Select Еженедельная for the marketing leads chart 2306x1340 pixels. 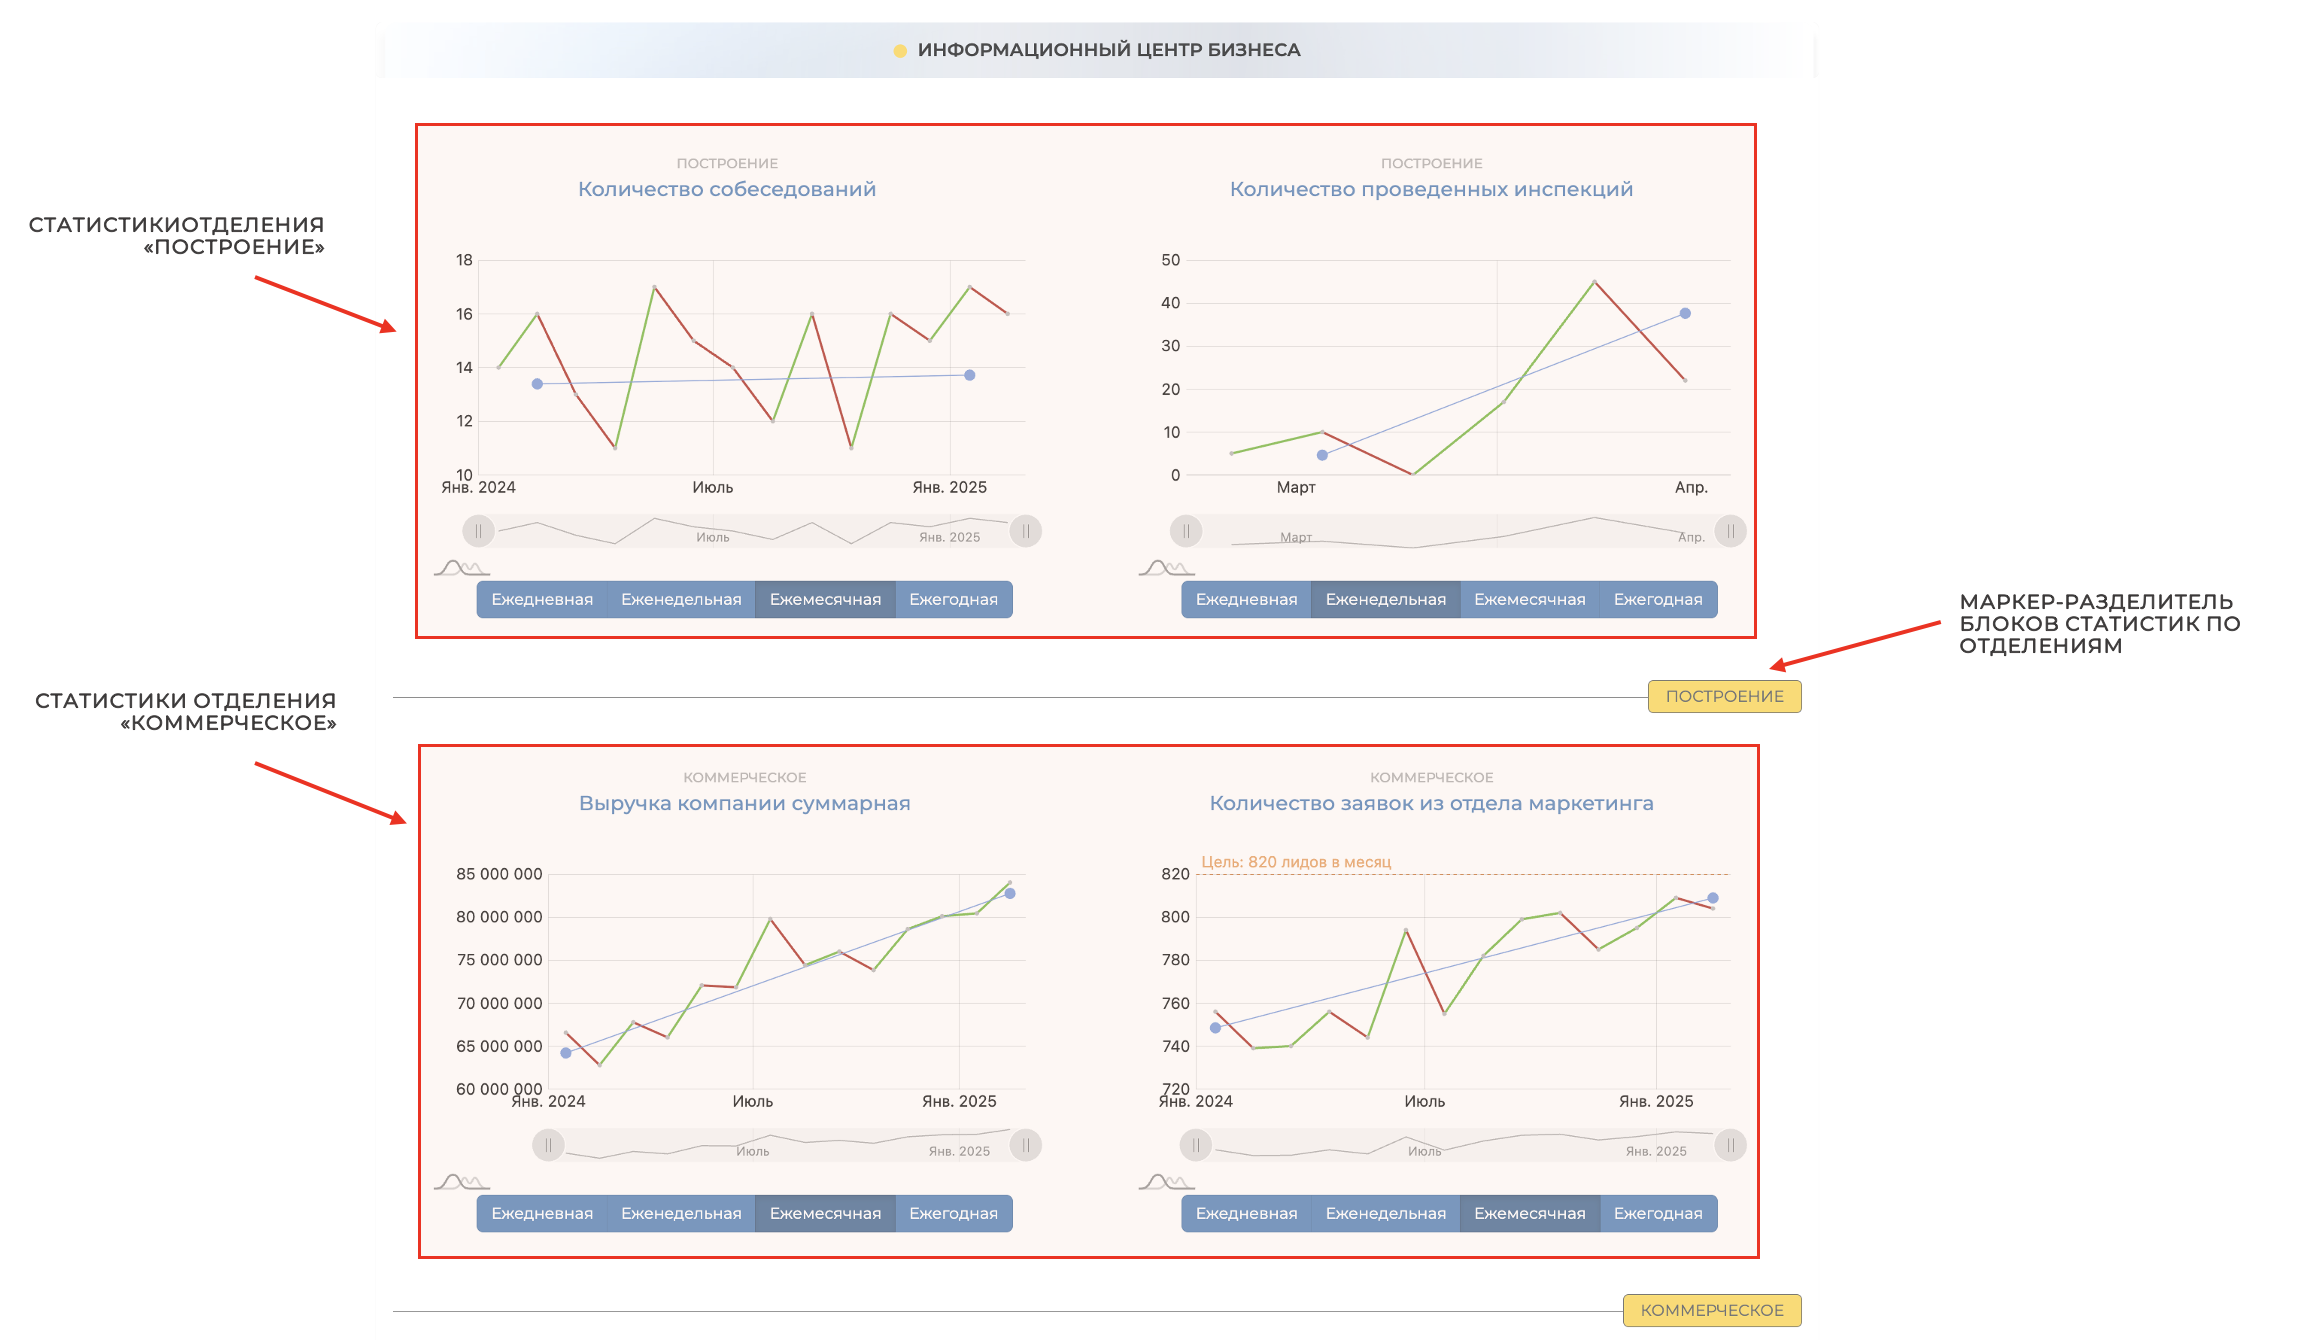coord(1385,1214)
